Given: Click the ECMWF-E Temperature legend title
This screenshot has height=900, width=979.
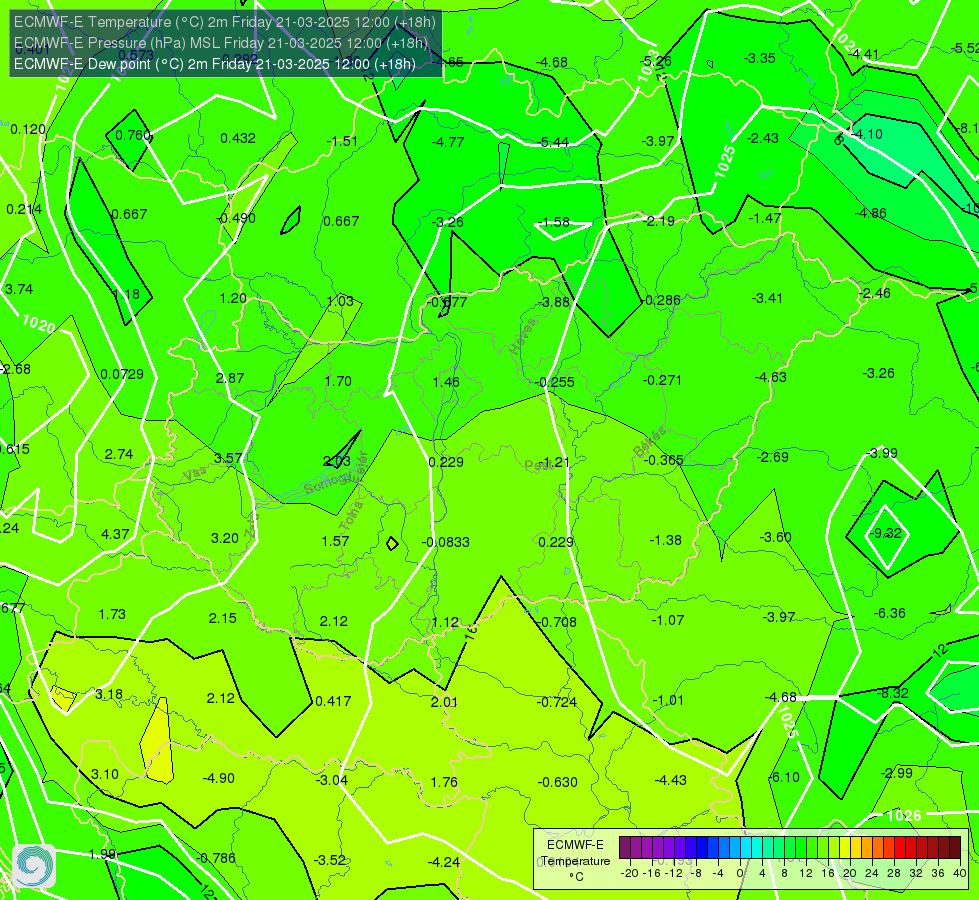Looking at the screenshot, I should [575, 860].
